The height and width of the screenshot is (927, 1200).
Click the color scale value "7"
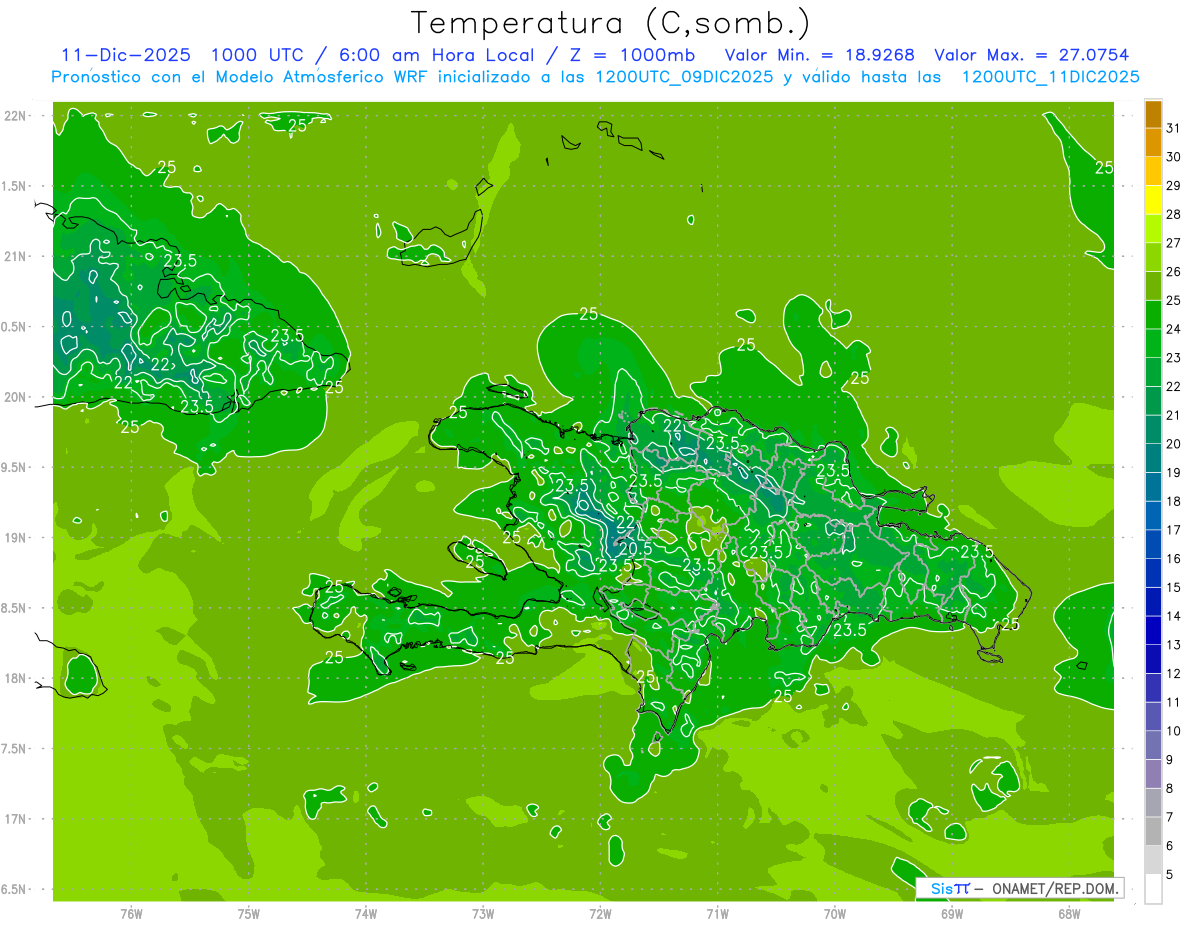pyautogui.click(x=1170, y=817)
